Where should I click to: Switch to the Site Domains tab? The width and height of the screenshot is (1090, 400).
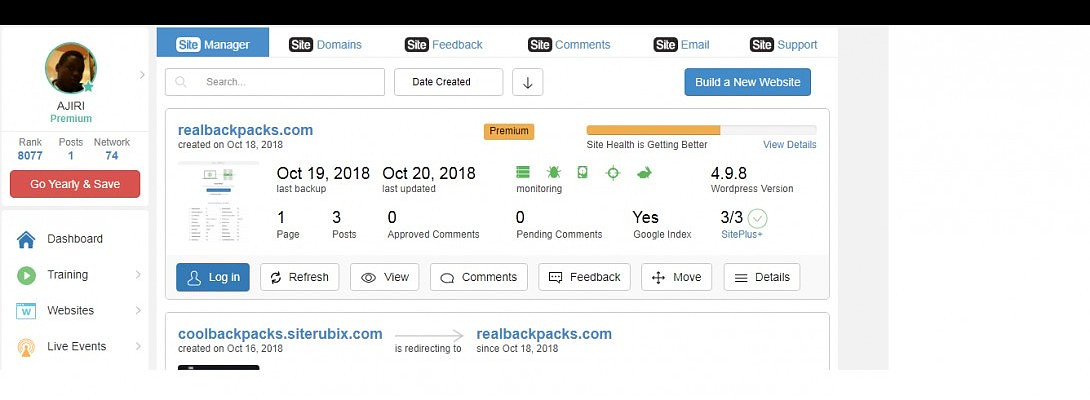click(x=325, y=44)
